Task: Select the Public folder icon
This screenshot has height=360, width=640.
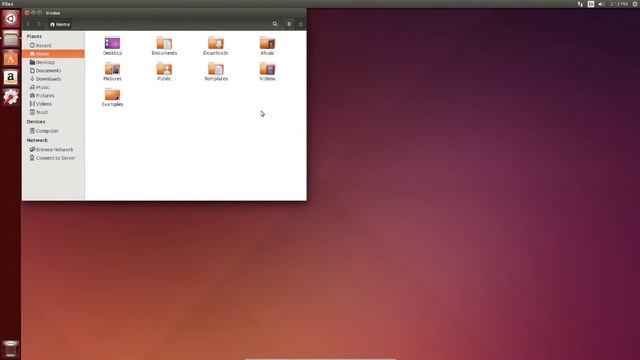Action: [x=164, y=69]
